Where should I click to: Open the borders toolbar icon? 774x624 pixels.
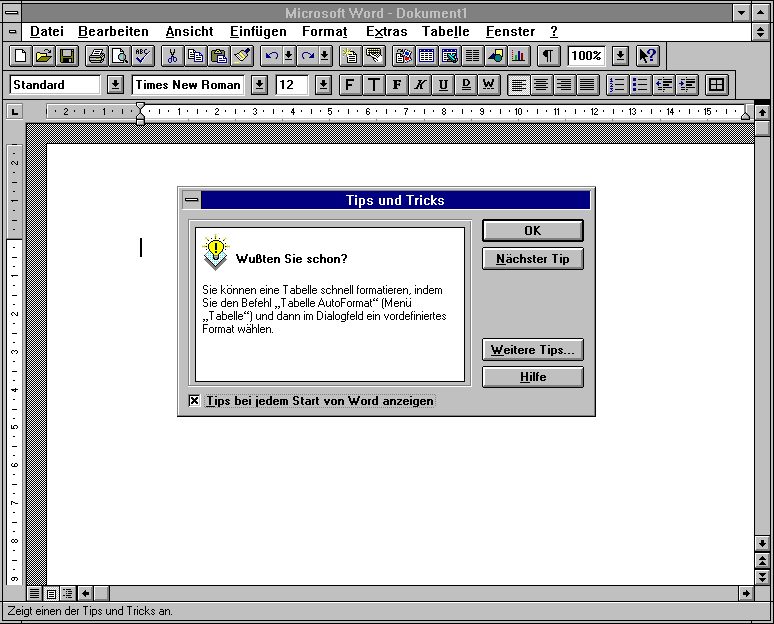tap(716, 85)
